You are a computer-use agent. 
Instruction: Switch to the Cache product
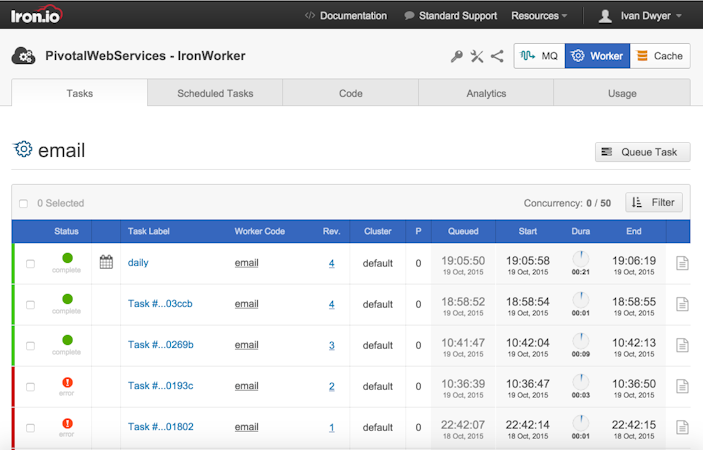click(660, 56)
